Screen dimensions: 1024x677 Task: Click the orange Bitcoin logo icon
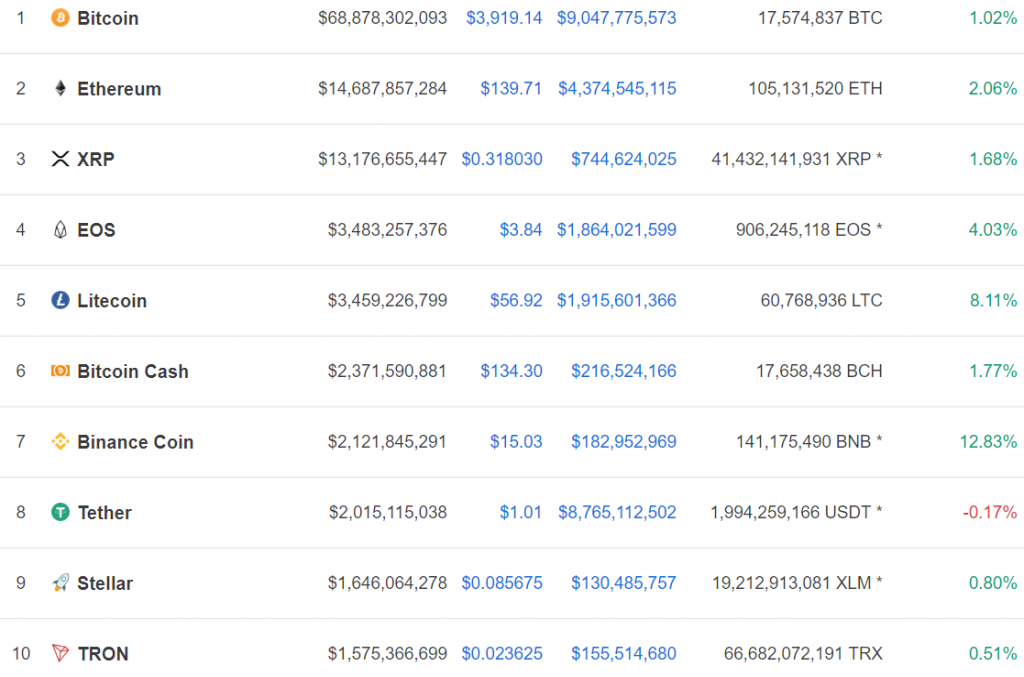pos(60,18)
